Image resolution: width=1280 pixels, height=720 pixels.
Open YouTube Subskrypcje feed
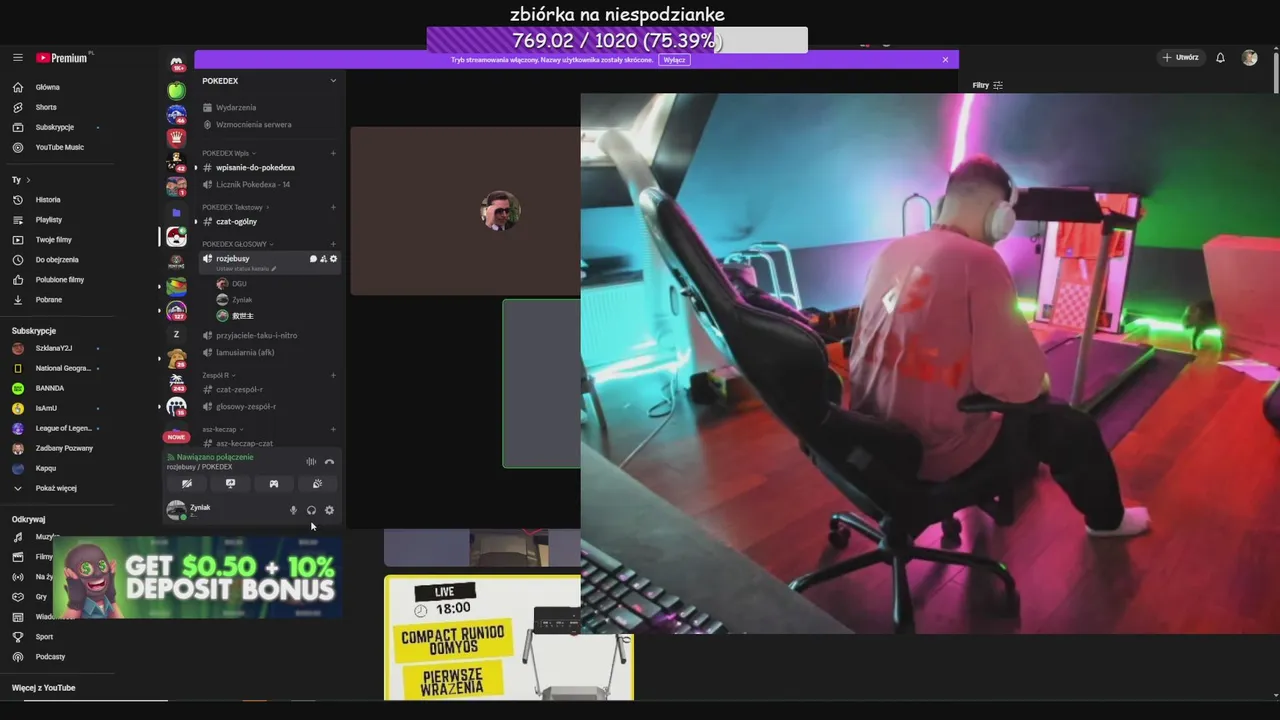pyautogui.click(x=55, y=127)
